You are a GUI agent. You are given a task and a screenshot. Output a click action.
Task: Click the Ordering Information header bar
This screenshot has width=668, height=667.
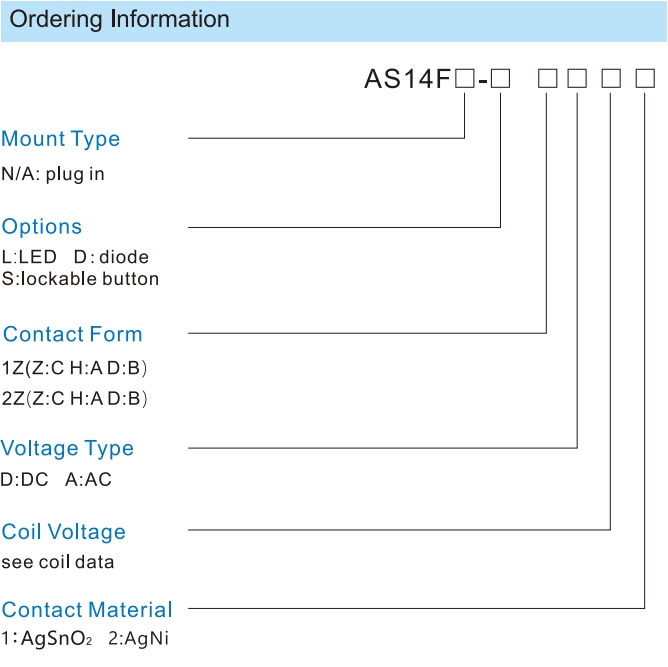pyautogui.click(x=334, y=21)
